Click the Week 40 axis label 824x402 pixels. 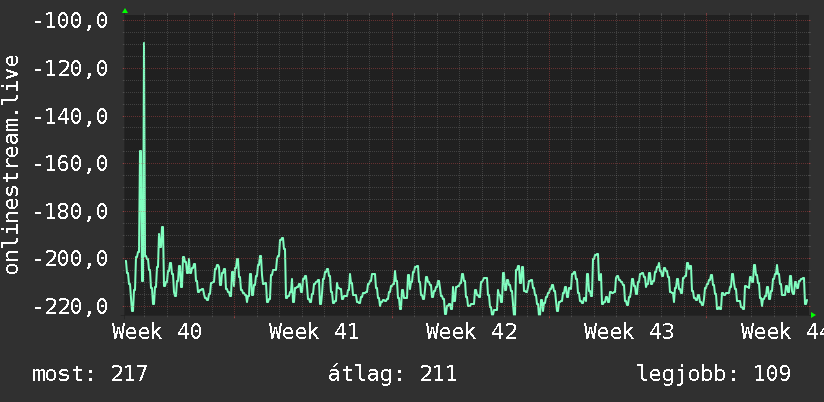click(157, 332)
